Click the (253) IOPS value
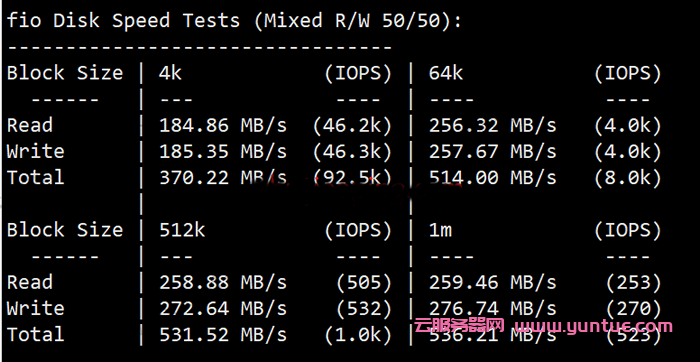 click(633, 283)
